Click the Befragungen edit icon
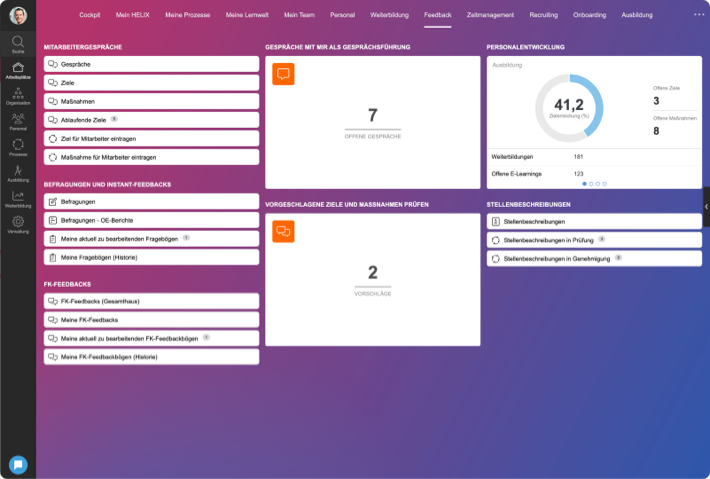Viewport: 710px width, 479px height. [x=53, y=201]
